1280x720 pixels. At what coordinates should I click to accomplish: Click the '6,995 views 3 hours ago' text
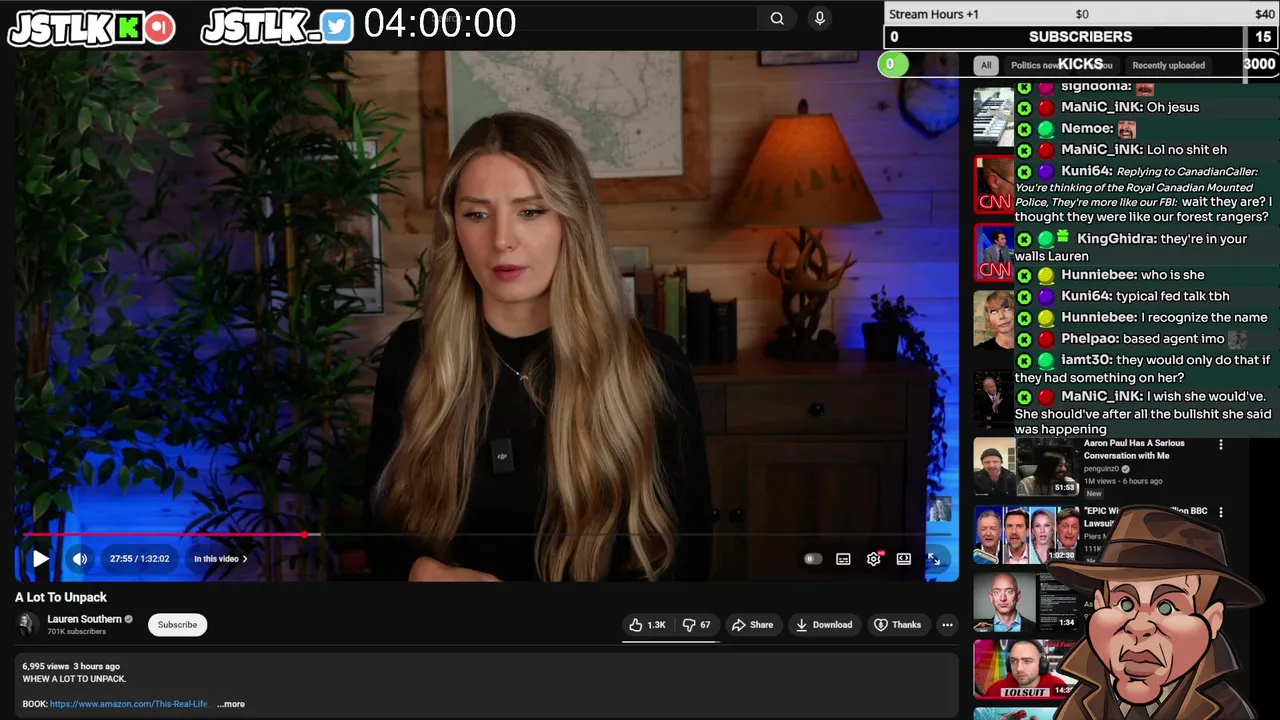[x=71, y=666]
